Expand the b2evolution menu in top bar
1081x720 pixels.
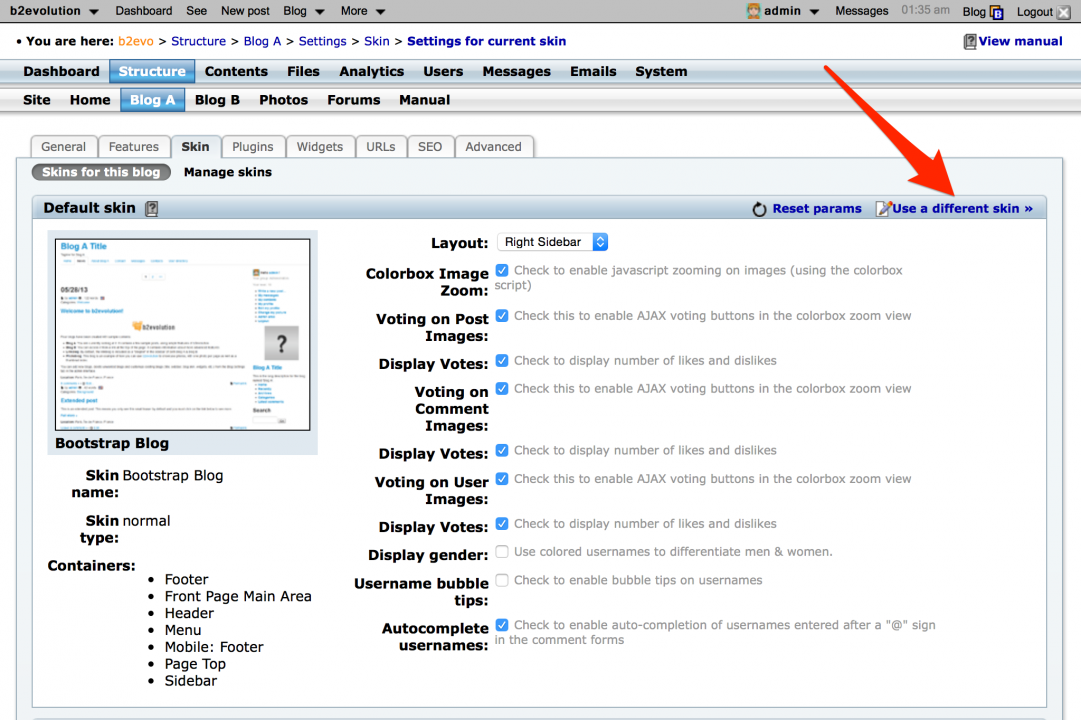coord(54,11)
